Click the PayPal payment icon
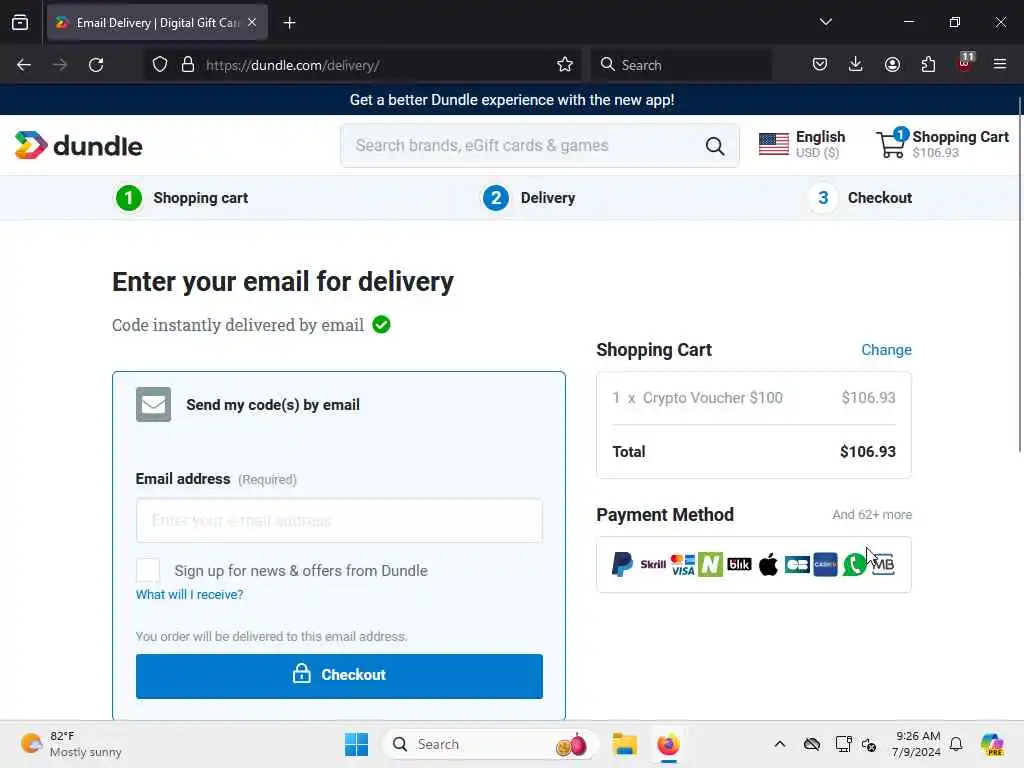Screen dimensions: 1024x768 click(622, 564)
